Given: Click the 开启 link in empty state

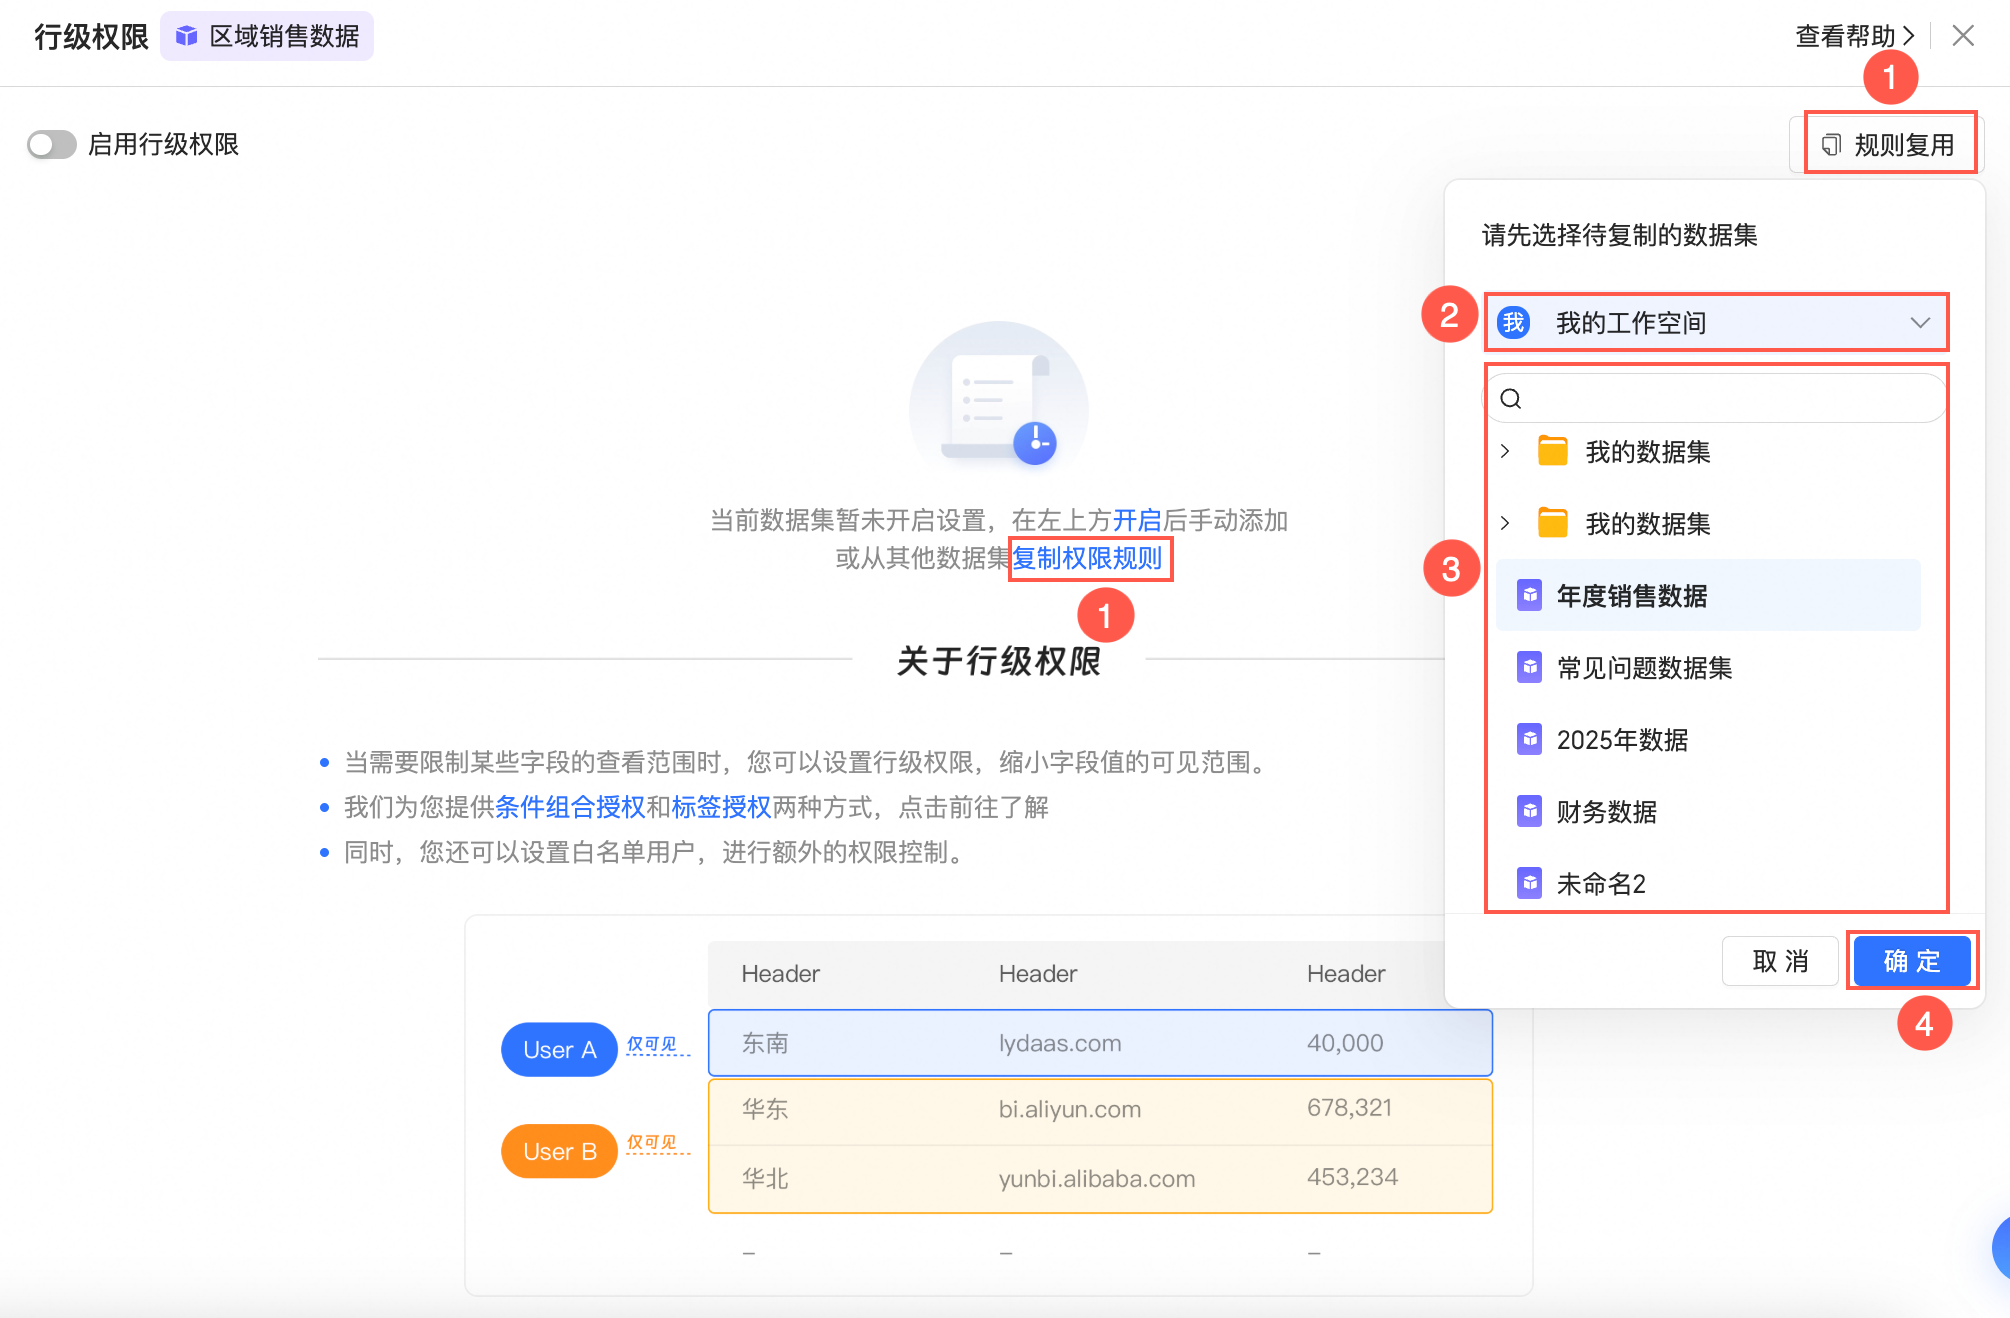Looking at the screenshot, I should click(1137, 521).
